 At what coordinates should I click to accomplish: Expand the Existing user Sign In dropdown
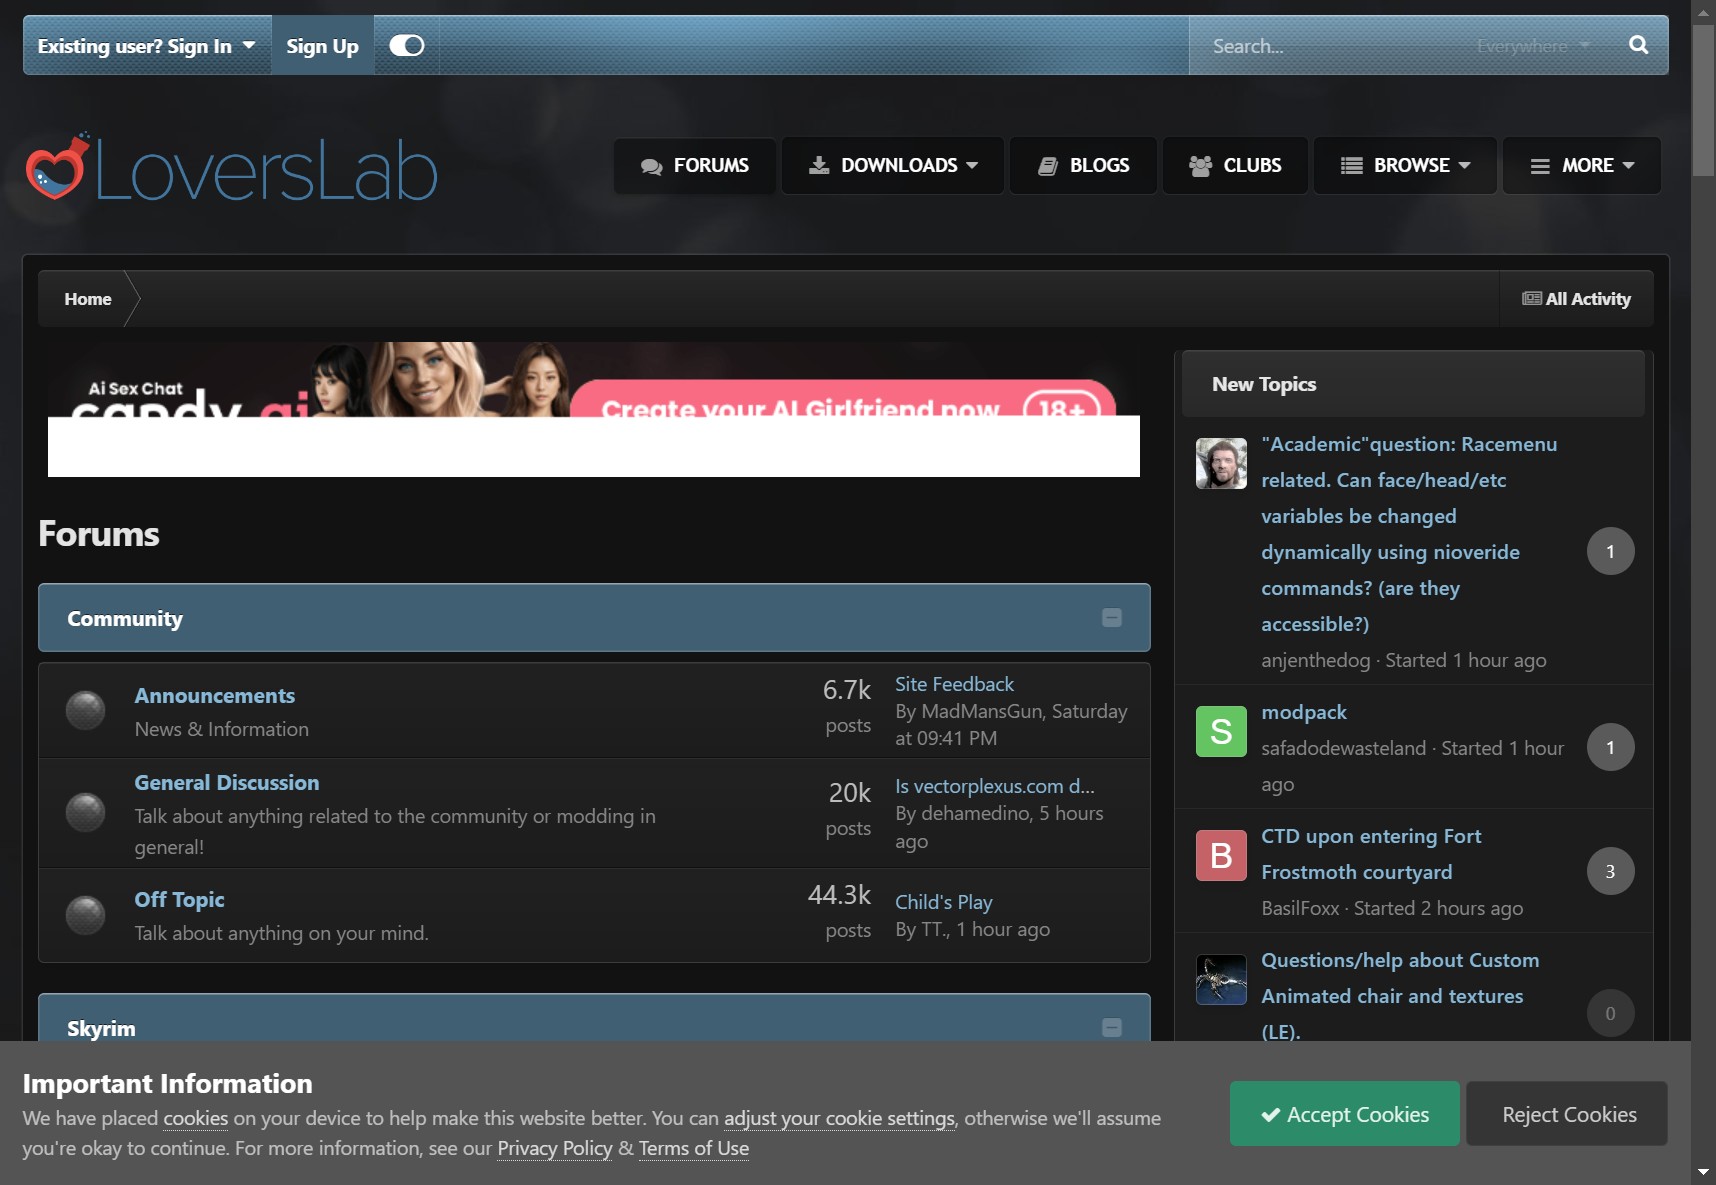point(146,46)
